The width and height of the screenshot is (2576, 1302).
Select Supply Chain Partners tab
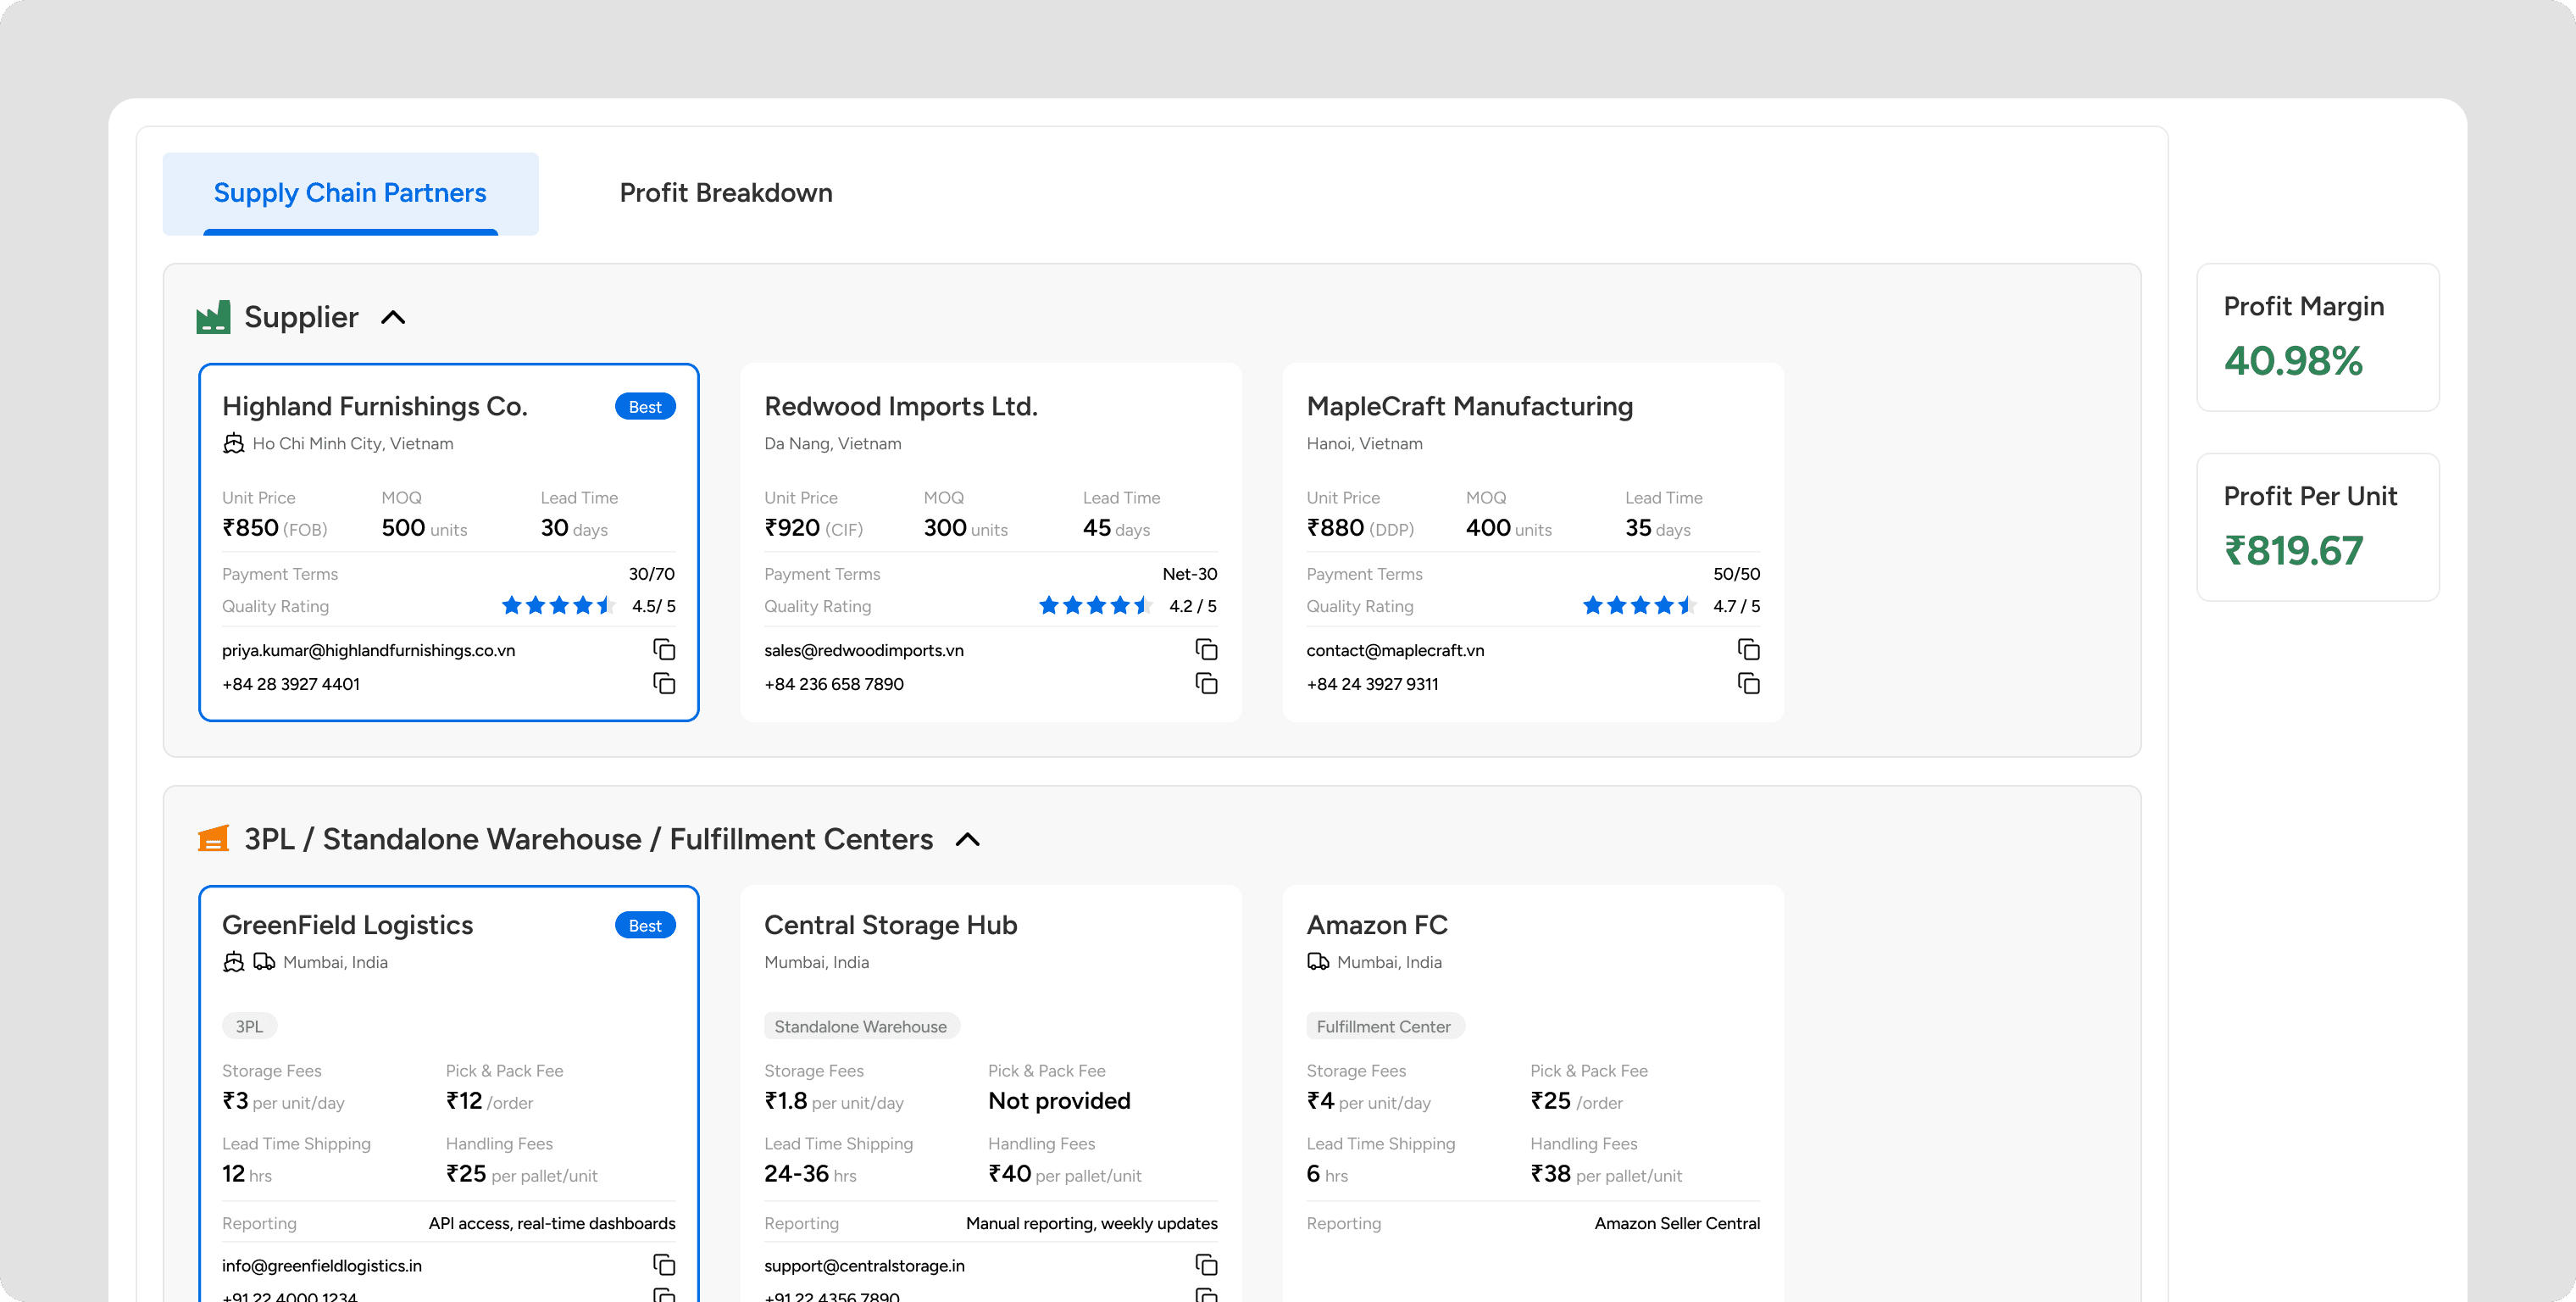350,193
